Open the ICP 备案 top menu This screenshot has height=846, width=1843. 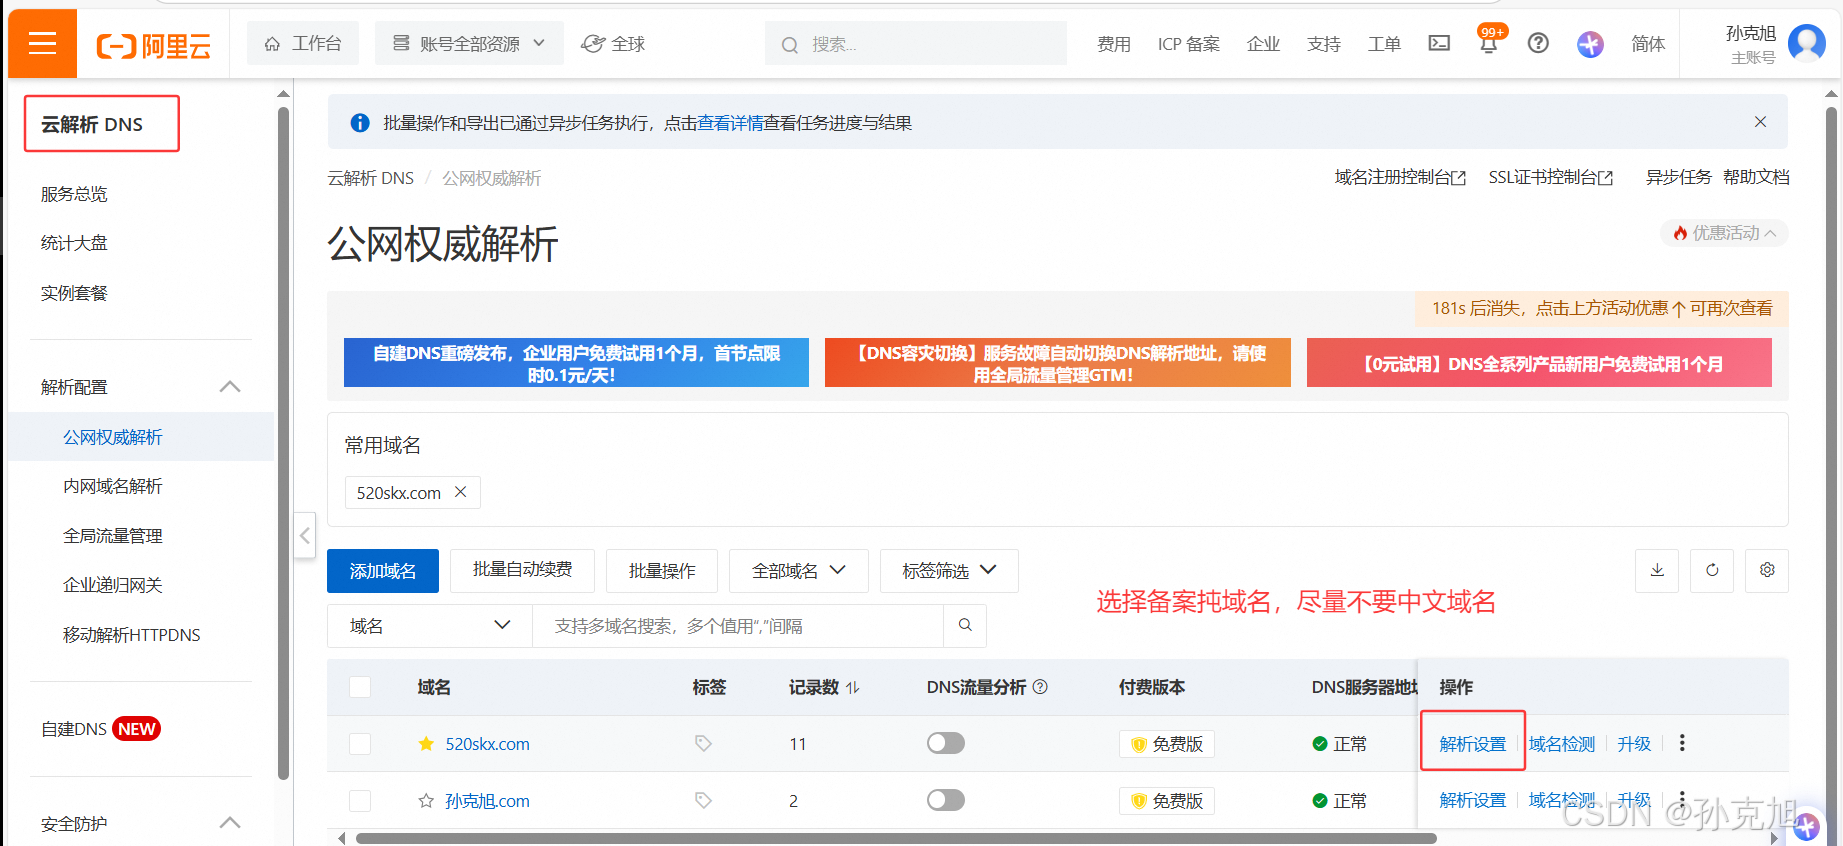coord(1188,43)
